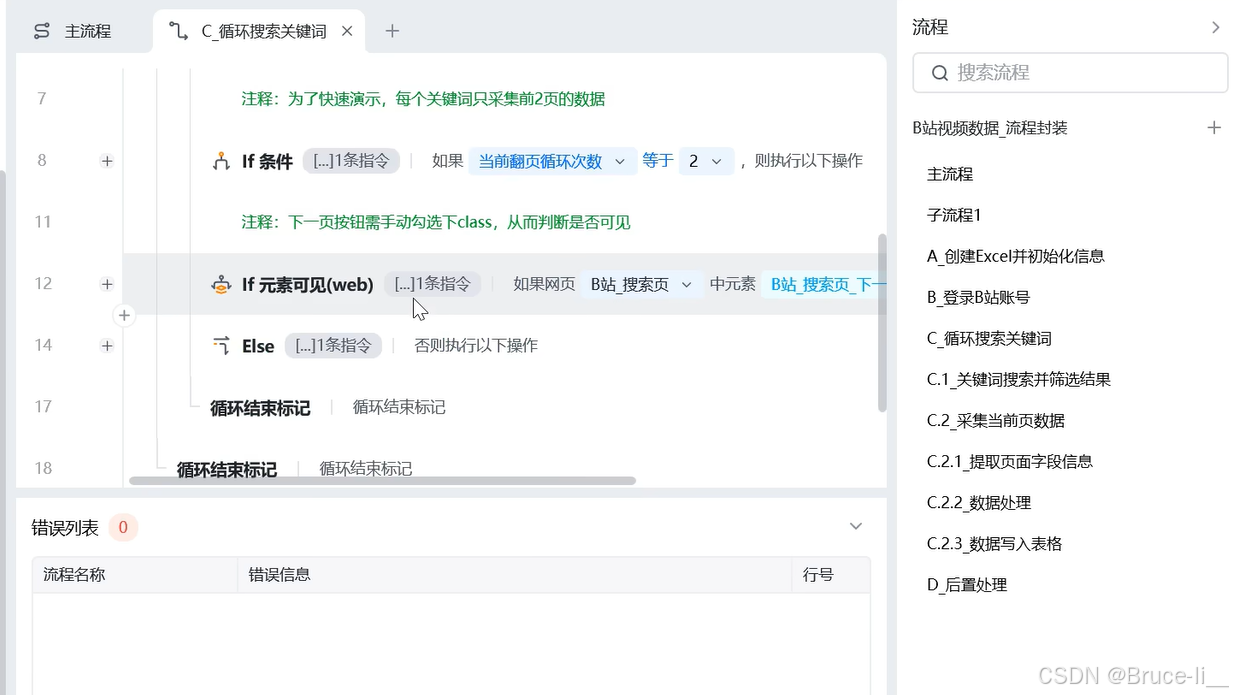This screenshot has width=1233, height=695.
Task: Expand collapsed [...]1条指令 in If 条件 row
Action: 351,161
